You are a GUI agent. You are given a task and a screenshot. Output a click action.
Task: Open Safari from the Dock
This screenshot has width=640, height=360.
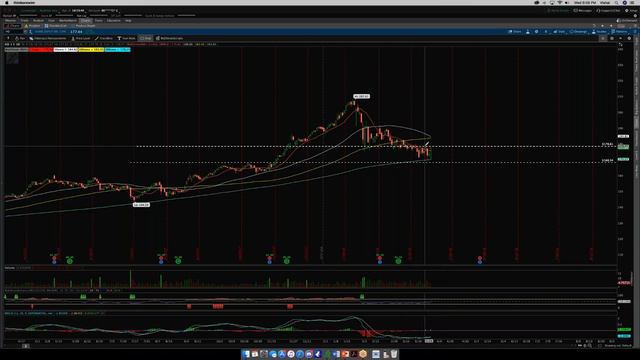pyautogui.click(x=300, y=354)
